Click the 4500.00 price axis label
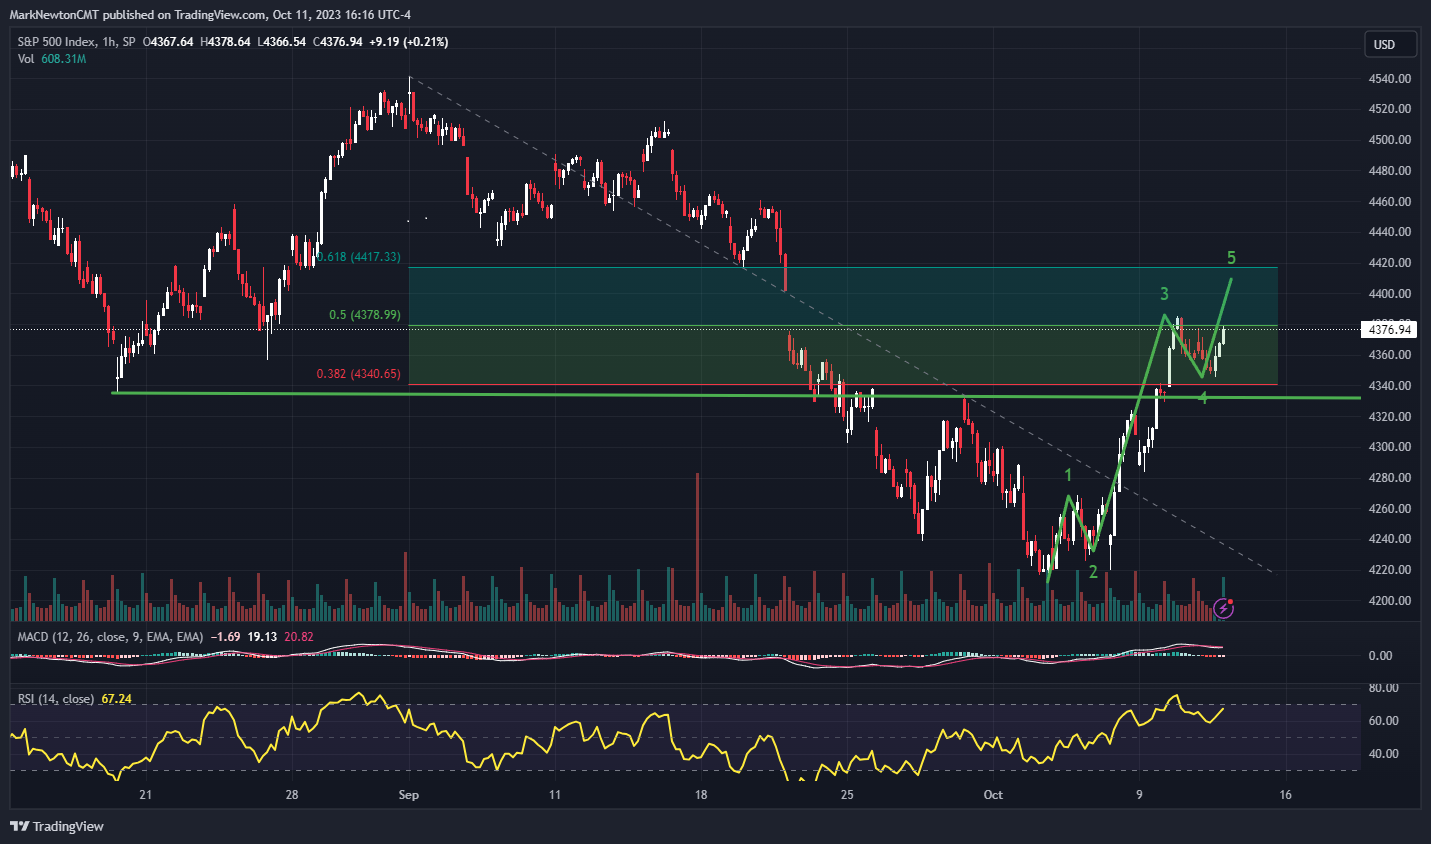 point(1390,140)
